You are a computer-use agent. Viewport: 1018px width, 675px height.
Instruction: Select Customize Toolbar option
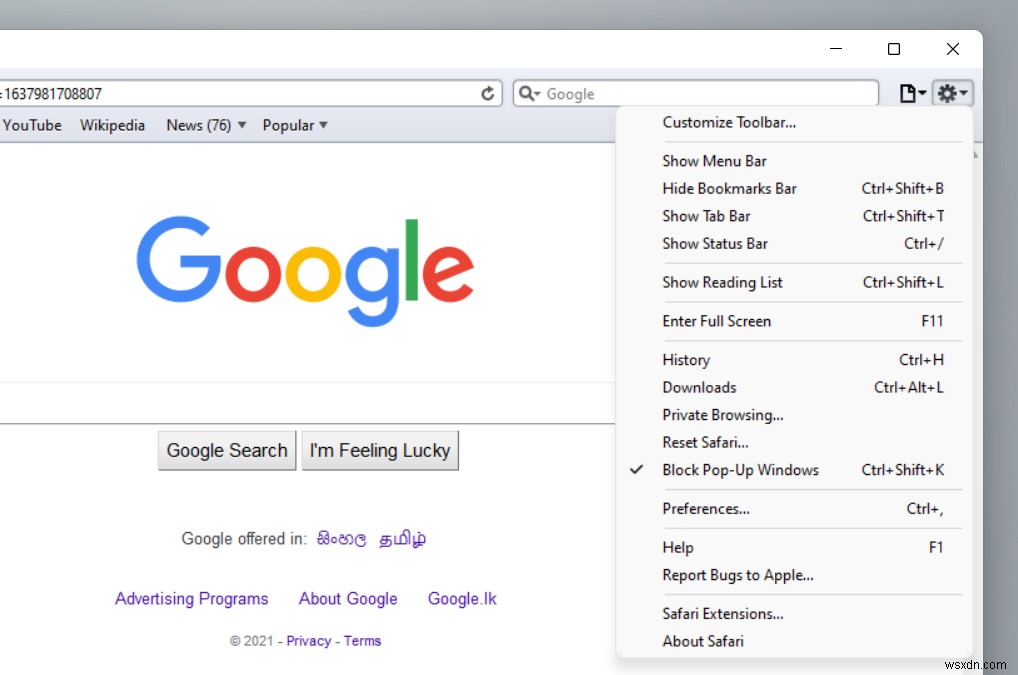[x=729, y=122]
